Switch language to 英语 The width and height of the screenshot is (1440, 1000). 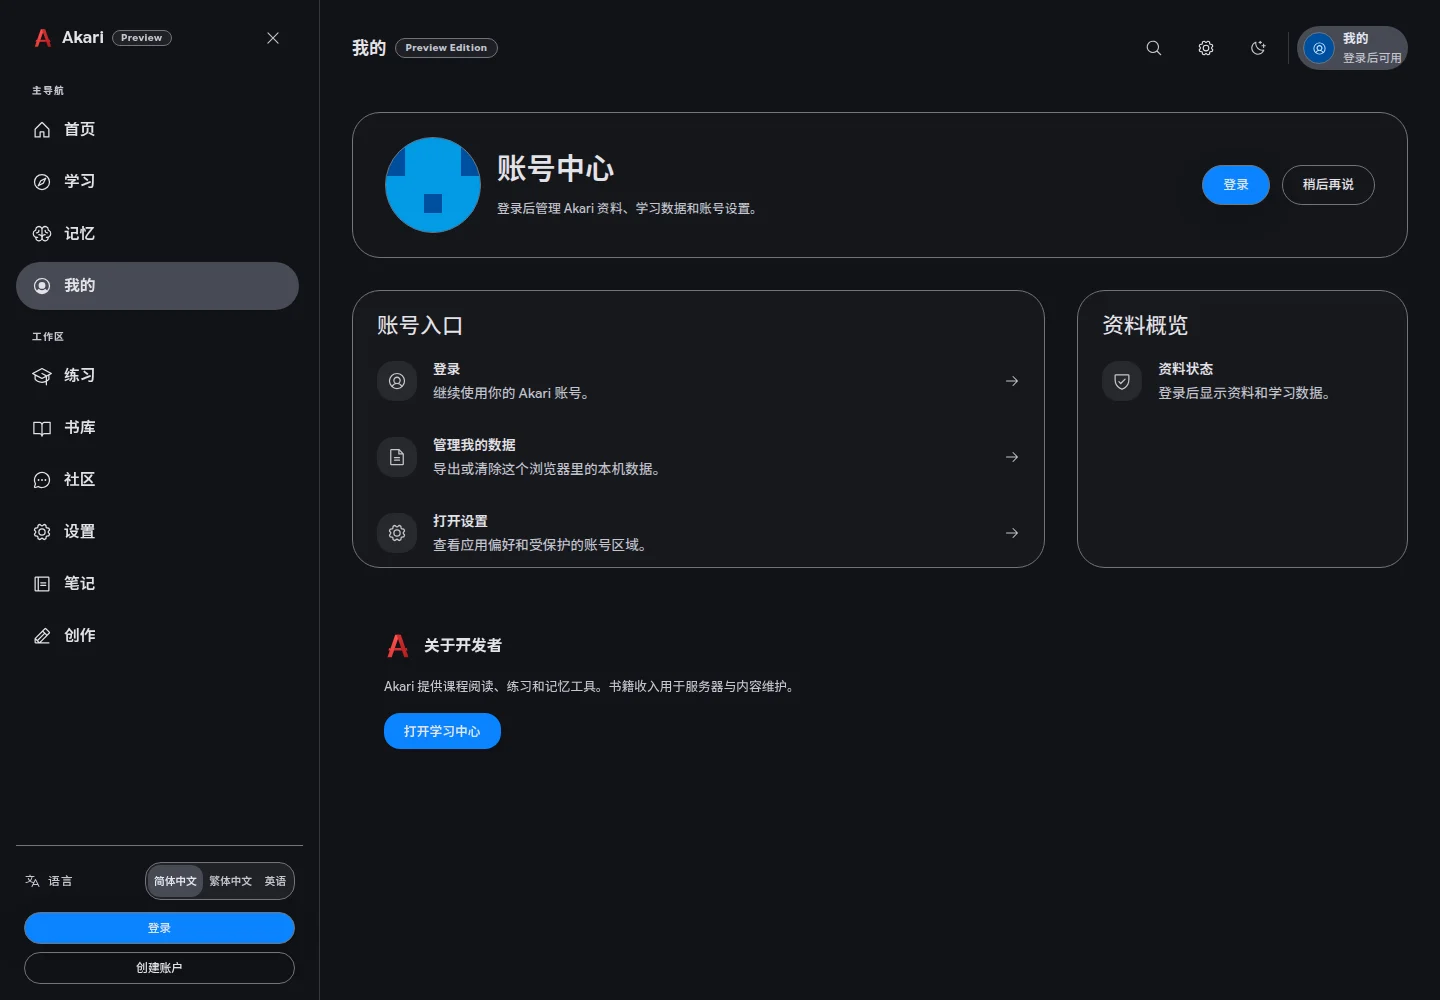click(x=275, y=881)
